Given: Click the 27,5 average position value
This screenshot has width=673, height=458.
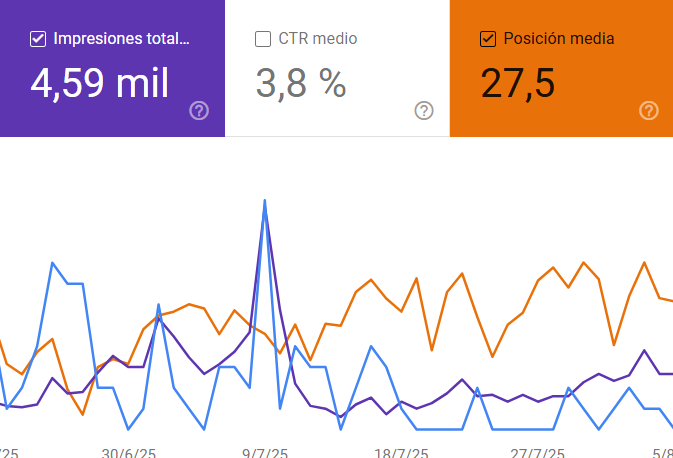Looking at the screenshot, I should 518,84.
